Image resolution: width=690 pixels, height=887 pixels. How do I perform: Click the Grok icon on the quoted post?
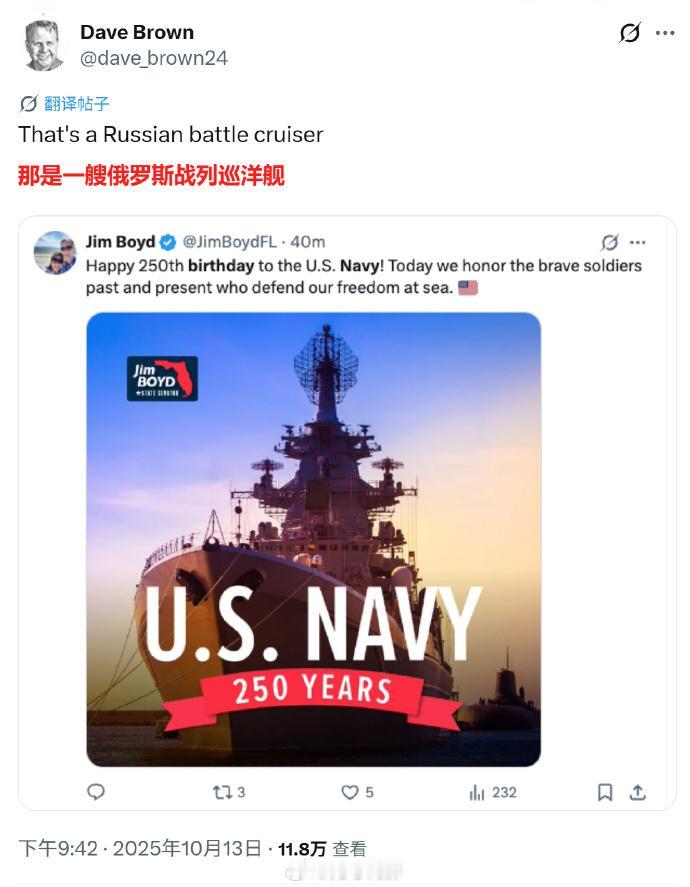(x=609, y=242)
